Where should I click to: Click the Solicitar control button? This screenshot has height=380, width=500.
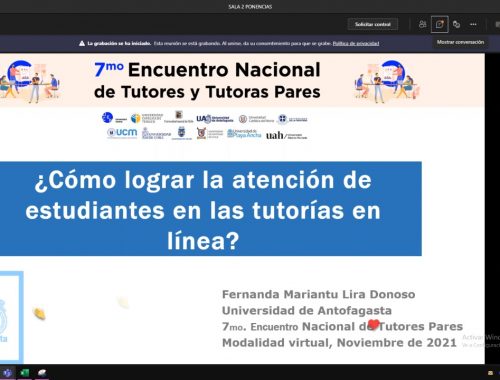[x=373, y=24]
